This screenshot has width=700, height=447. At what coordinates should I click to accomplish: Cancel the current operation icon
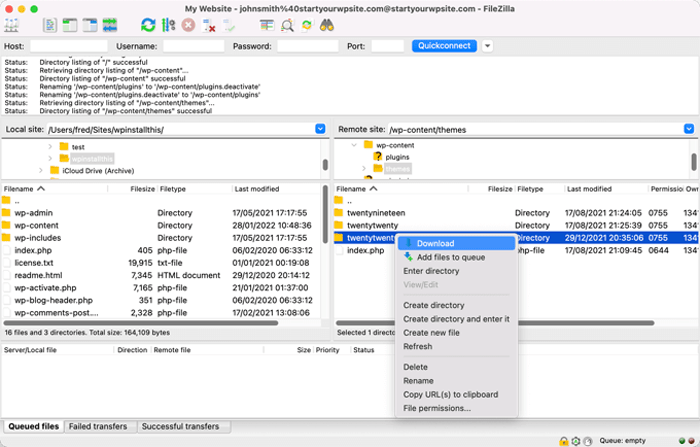point(188,25)
